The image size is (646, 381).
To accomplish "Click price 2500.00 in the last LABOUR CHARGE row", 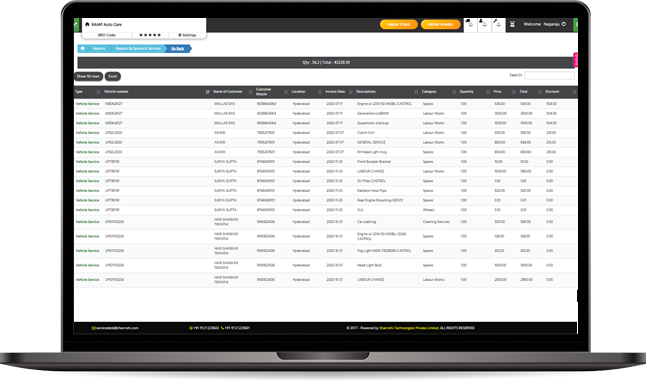I will coord(500,280).
